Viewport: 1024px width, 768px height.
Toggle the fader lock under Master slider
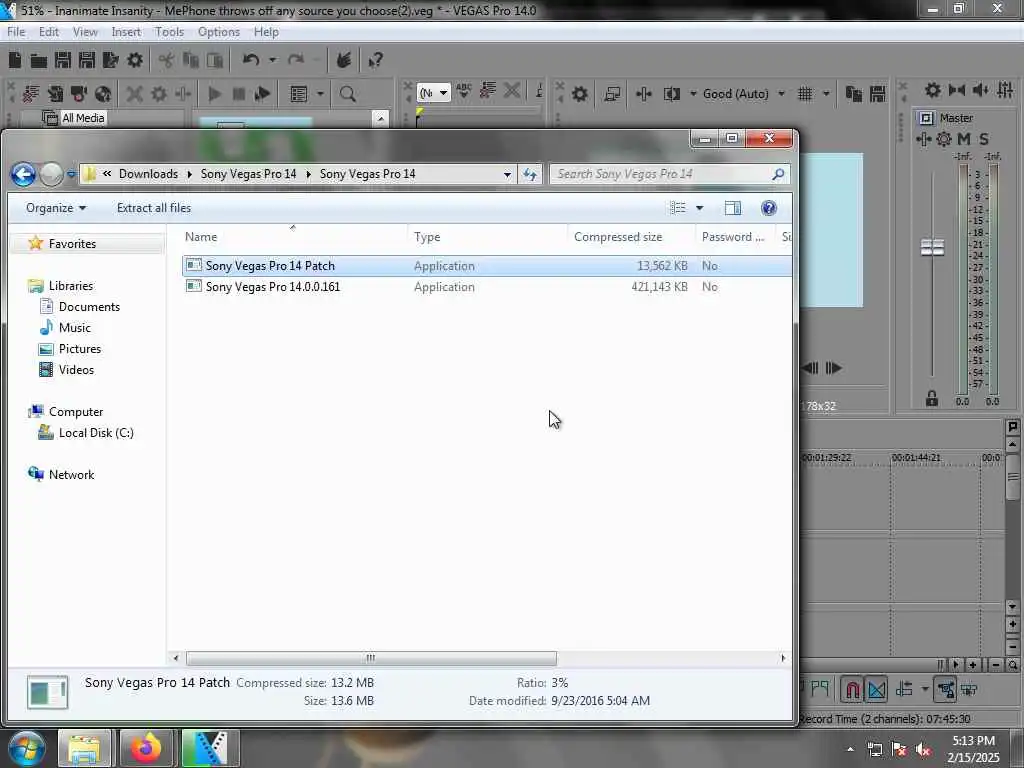click(932, 398)
